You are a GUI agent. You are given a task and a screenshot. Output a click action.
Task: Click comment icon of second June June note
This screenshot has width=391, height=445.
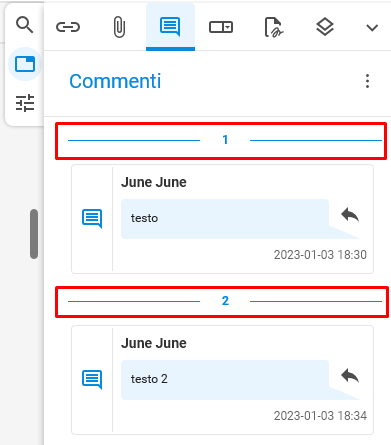point(92,380)
